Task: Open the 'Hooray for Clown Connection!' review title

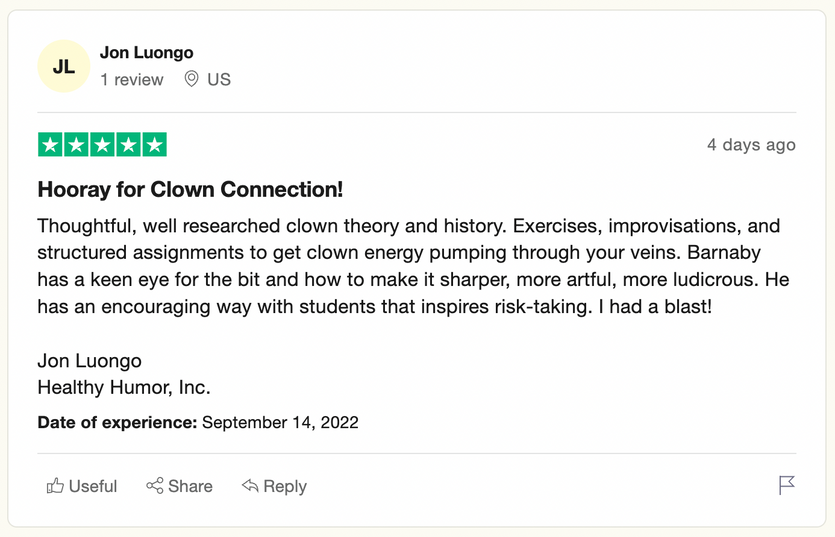Action: (190, 189)
